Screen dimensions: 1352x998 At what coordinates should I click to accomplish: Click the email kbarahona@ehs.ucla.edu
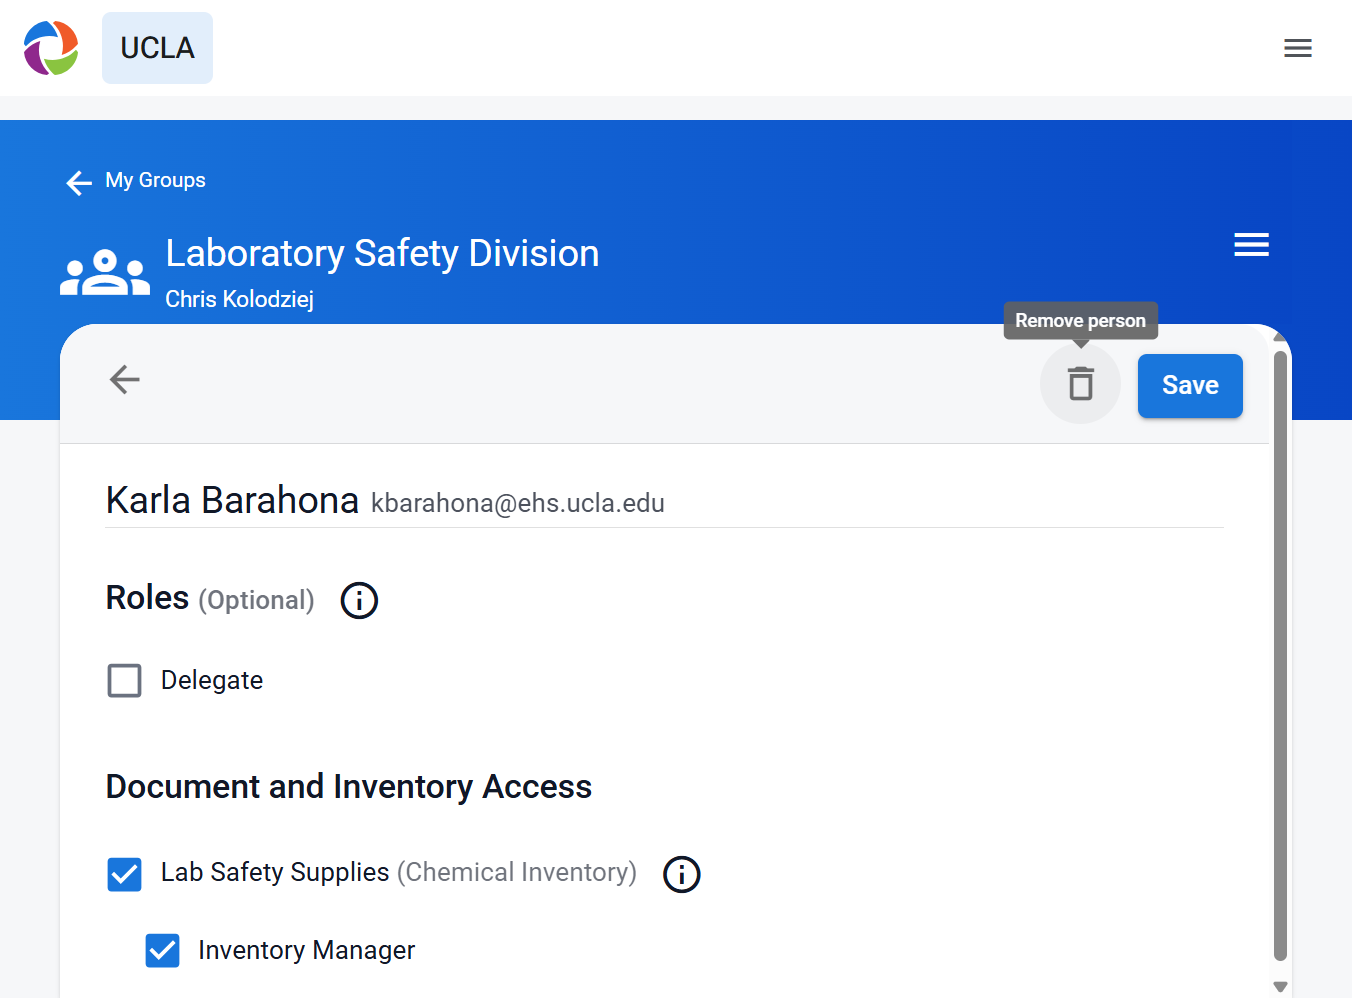click(518, 503)
